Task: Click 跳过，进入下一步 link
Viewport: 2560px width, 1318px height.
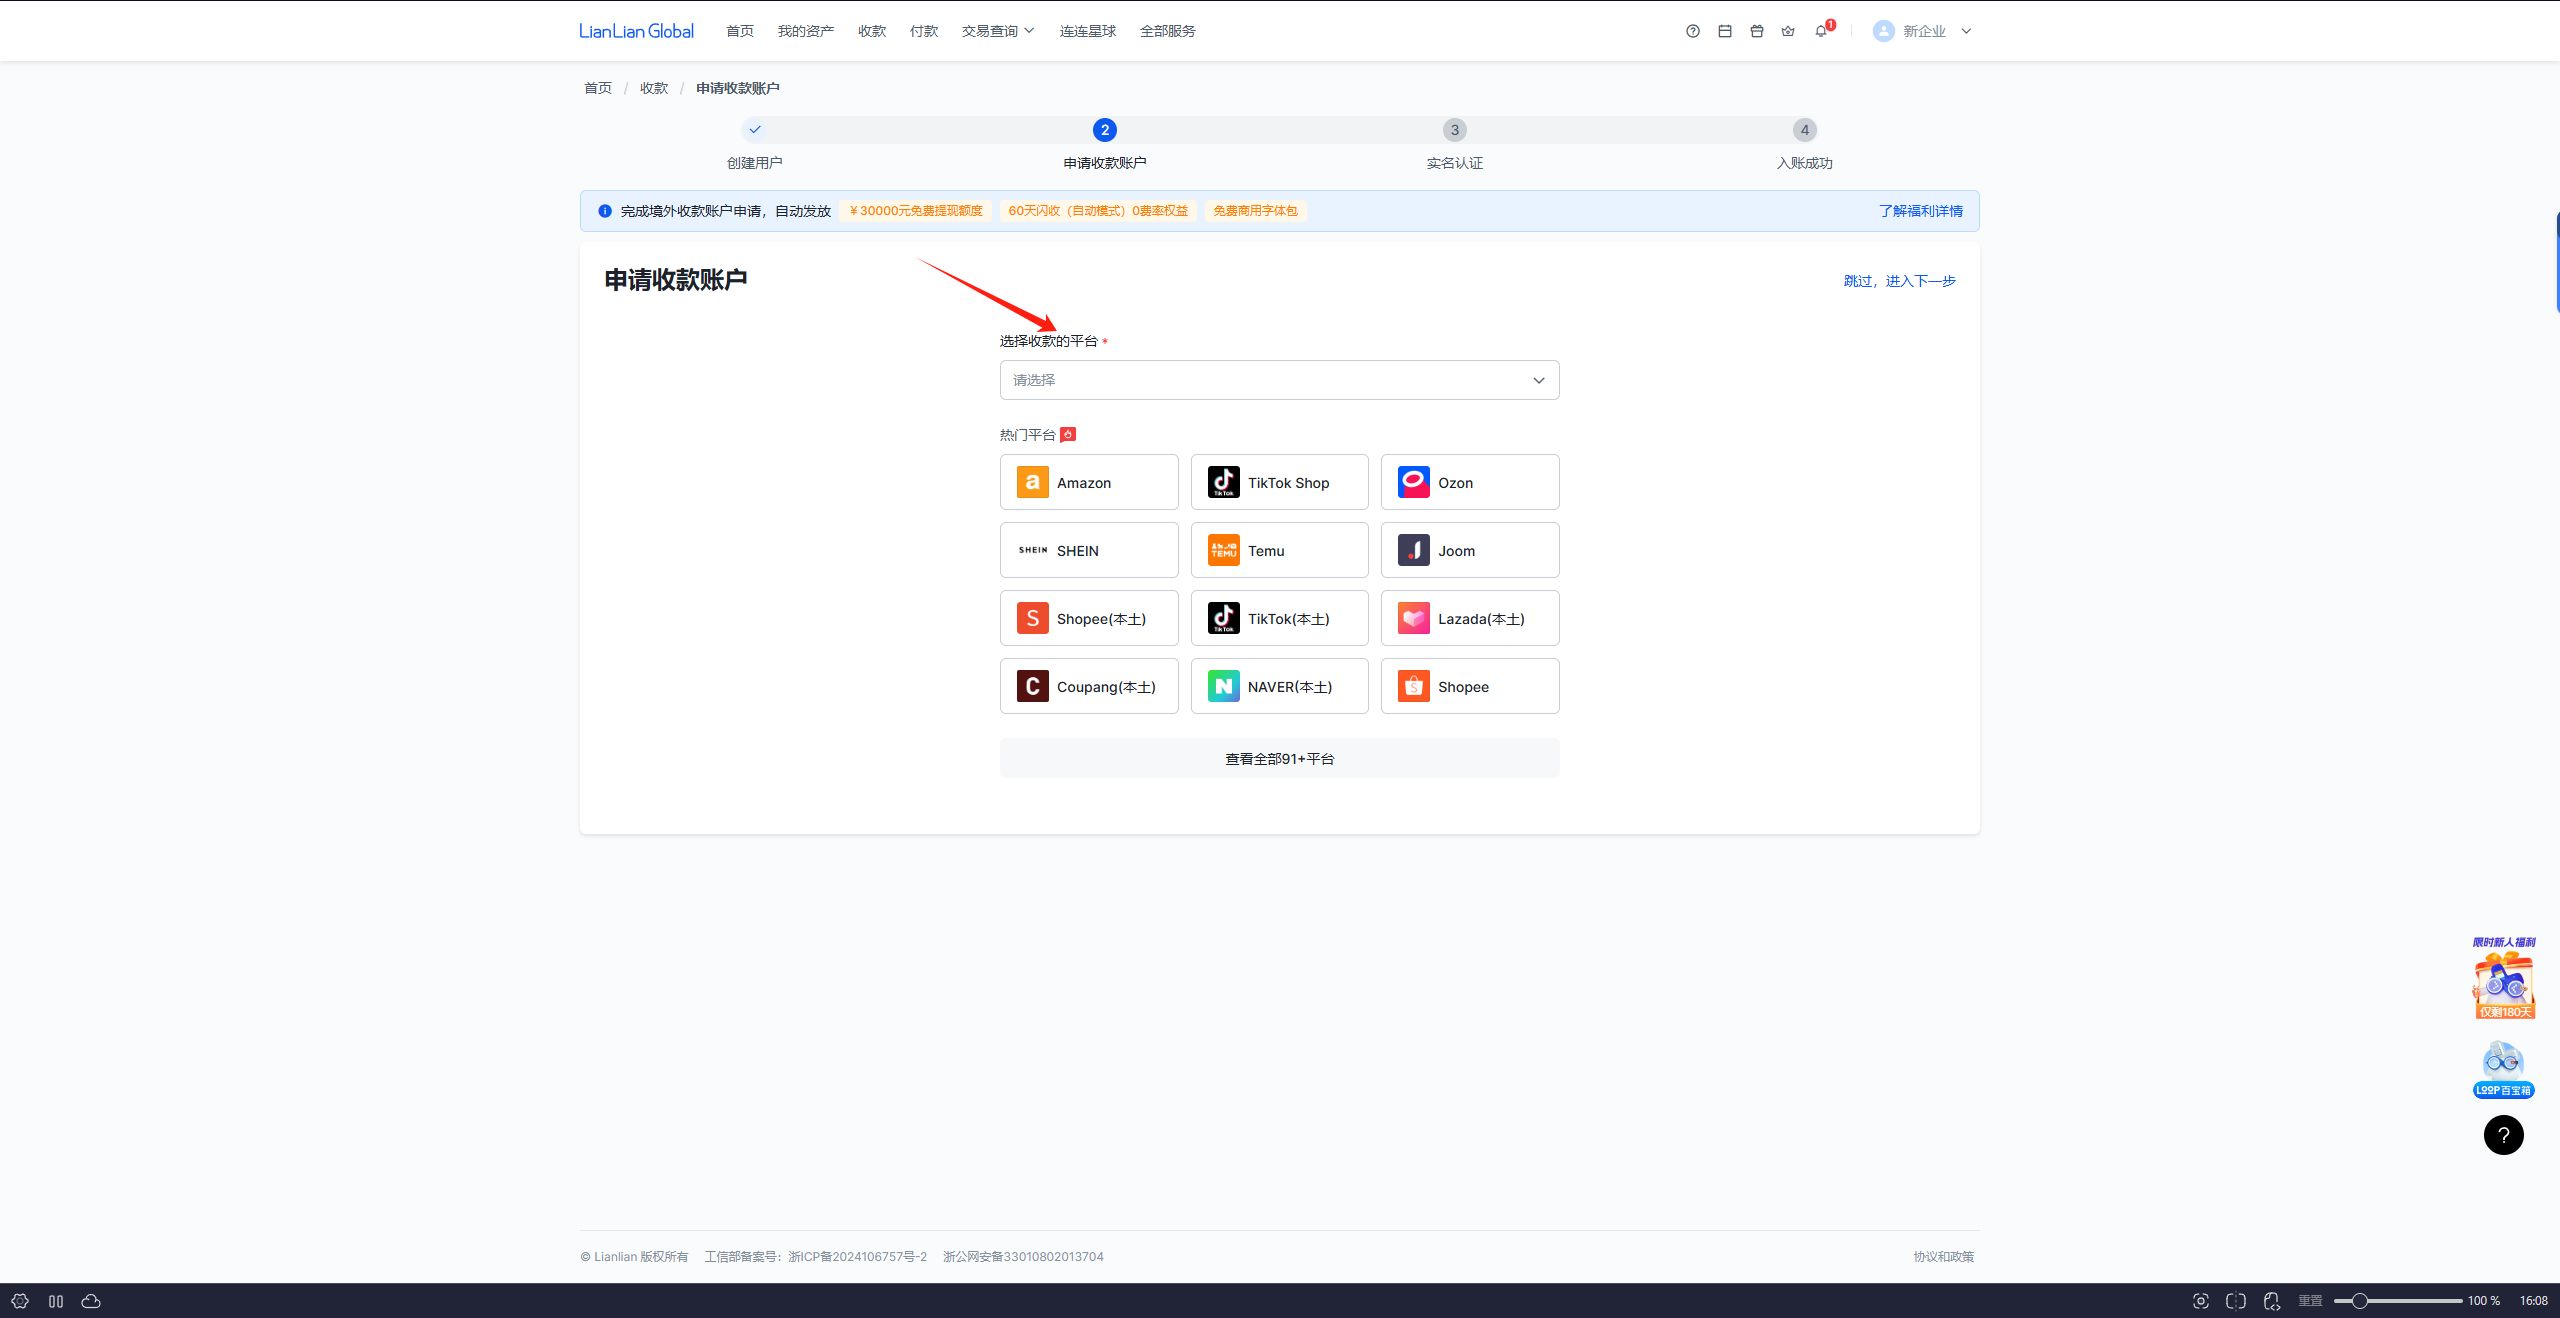Action: pos(1900,281)
